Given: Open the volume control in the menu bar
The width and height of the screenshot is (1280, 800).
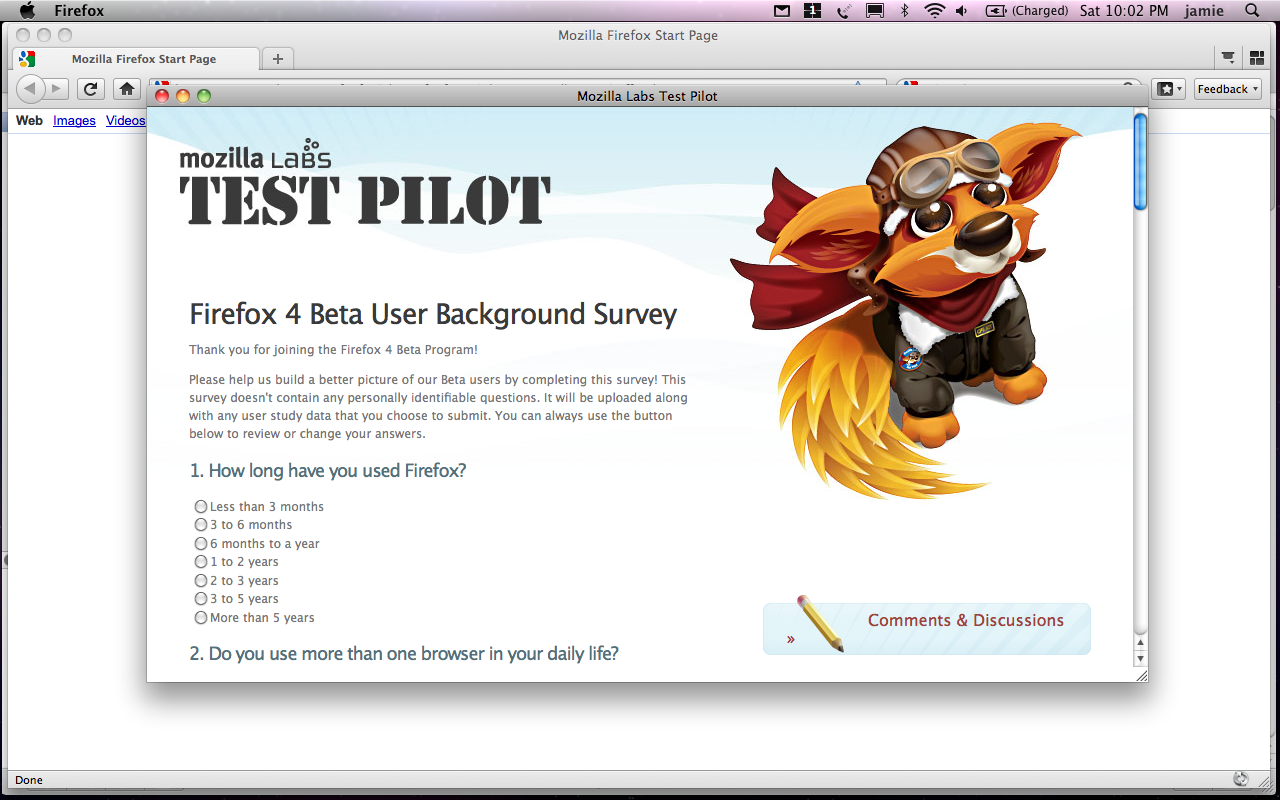Looking at the screenshot, I should point(962,11).
